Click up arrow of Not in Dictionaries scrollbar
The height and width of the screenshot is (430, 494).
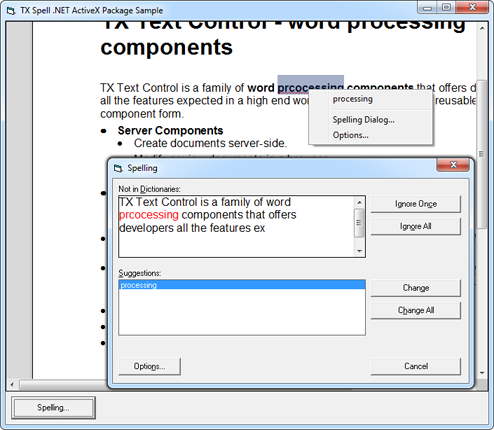click(359, 202)
